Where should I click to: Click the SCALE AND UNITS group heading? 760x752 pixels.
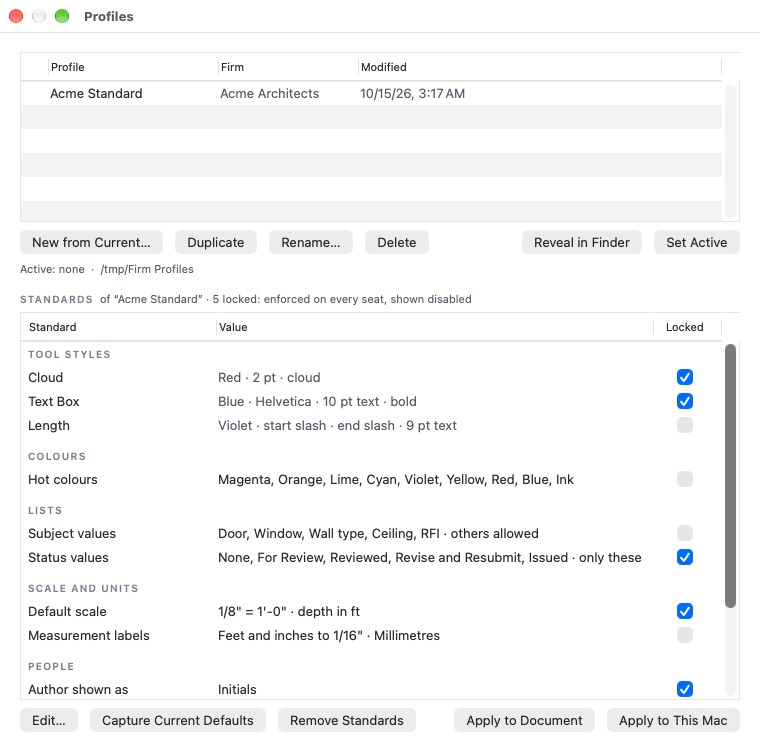(83, 588)
